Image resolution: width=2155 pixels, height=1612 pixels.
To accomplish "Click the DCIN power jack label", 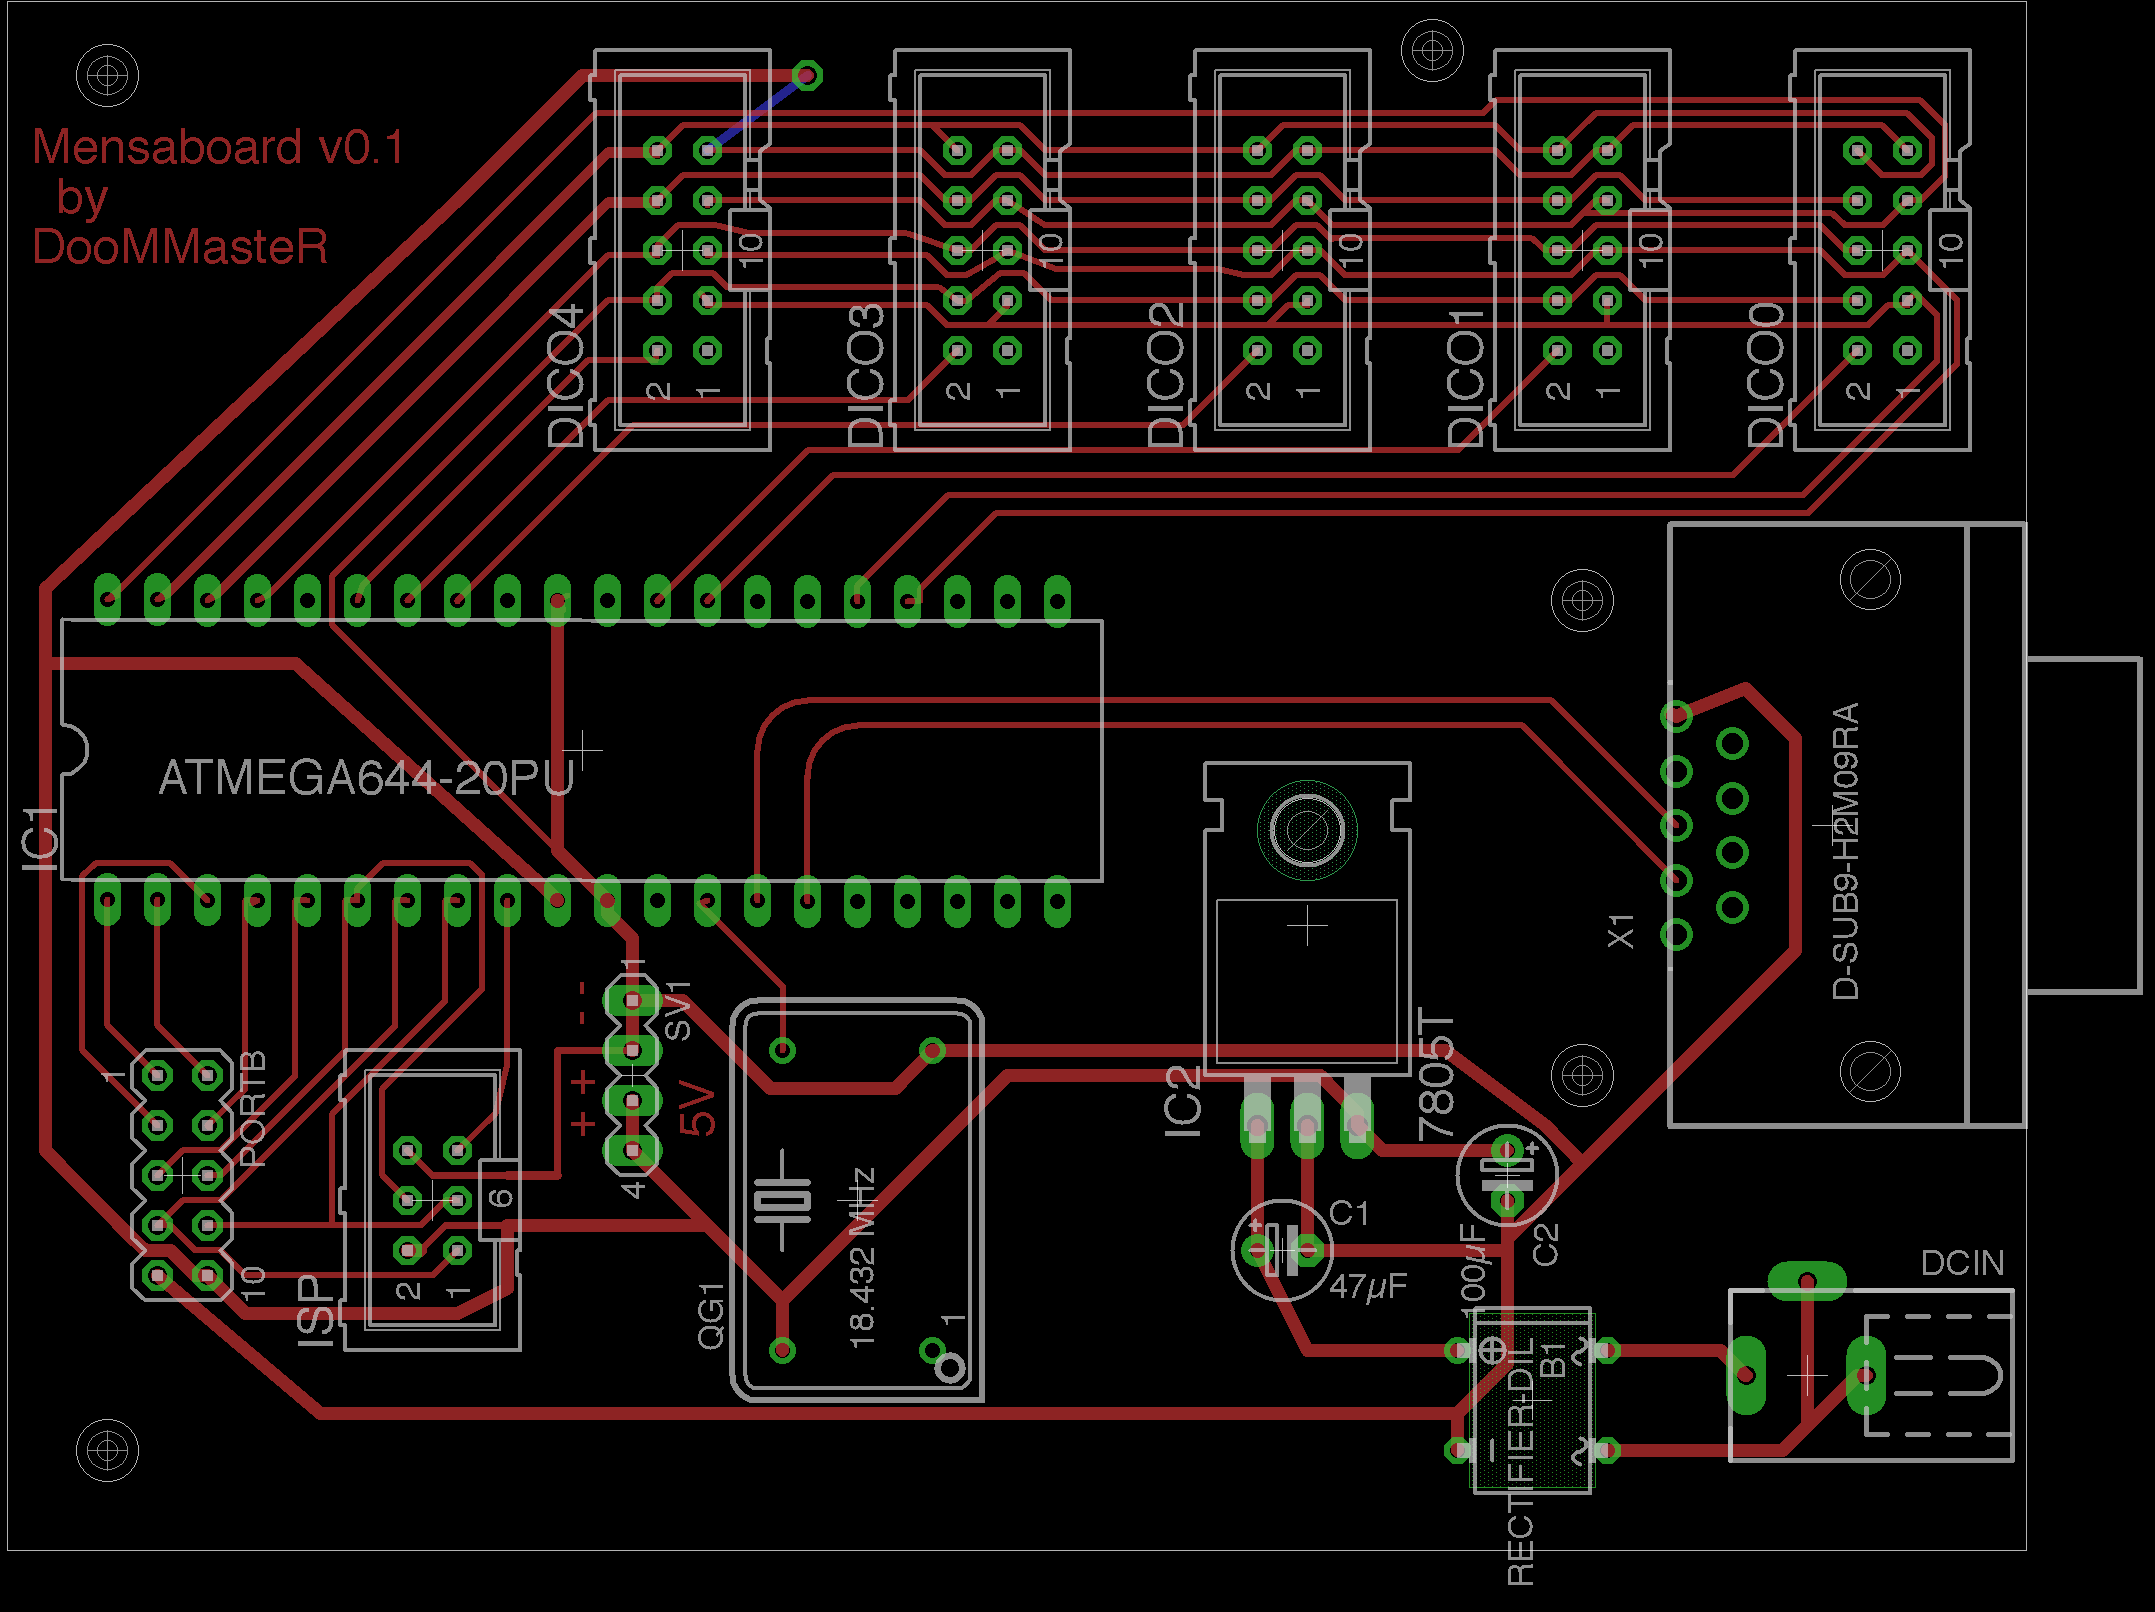I will [1962, 1263].
